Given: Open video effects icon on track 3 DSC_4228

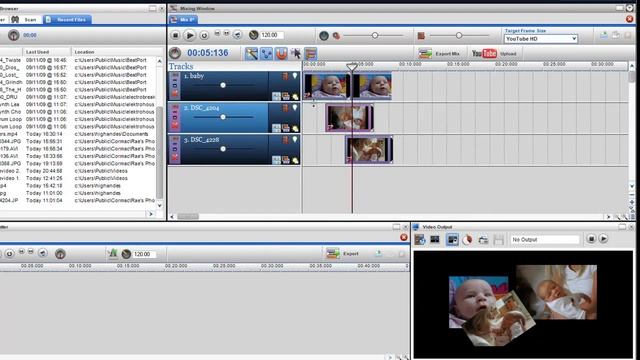Looking at the screenshot, I should 286,160.
